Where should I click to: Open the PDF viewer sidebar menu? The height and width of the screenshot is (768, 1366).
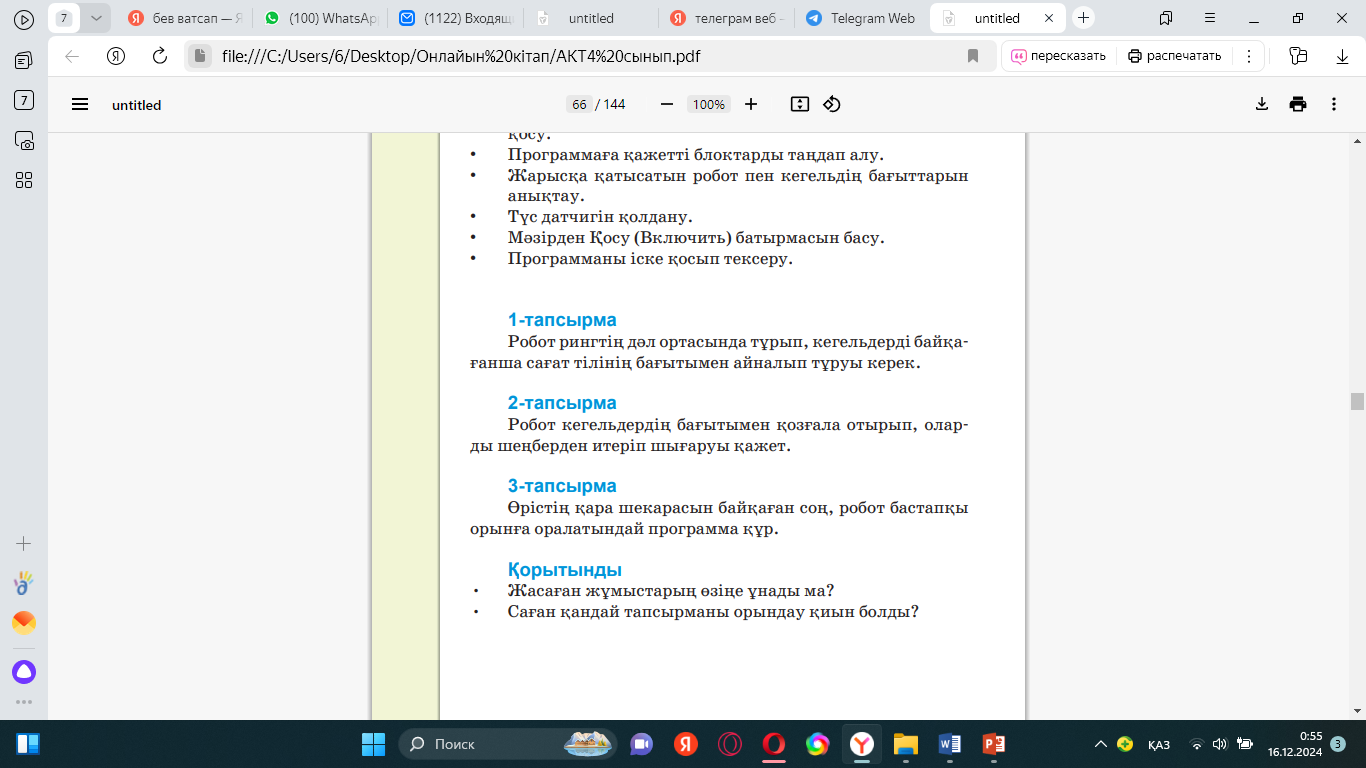click(80, 104)
